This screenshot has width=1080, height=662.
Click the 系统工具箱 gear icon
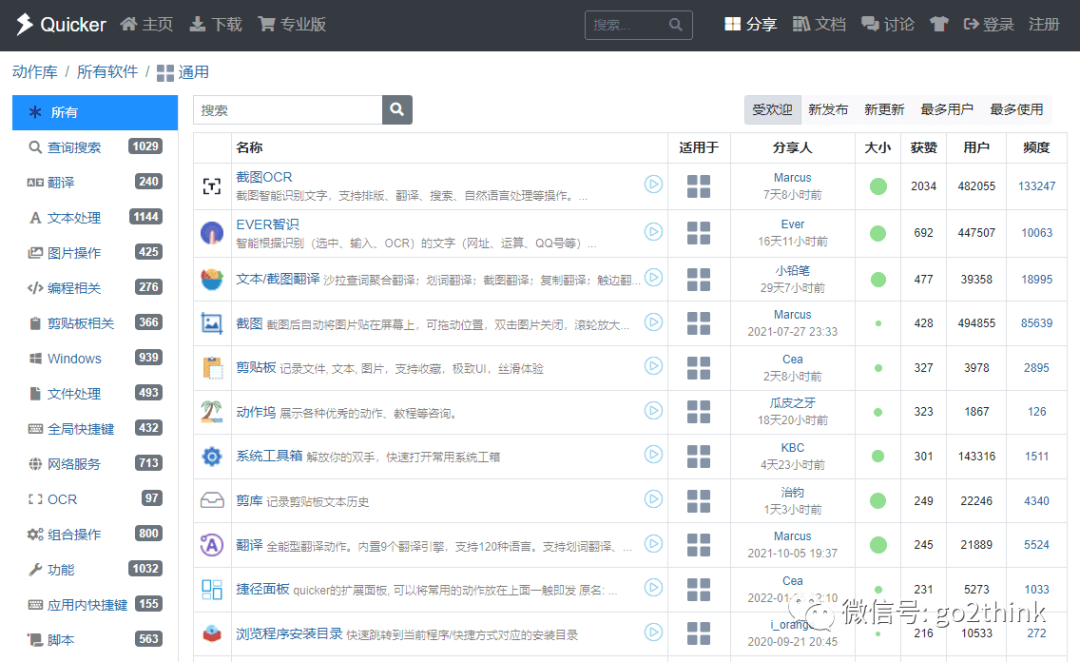(212, 456)
